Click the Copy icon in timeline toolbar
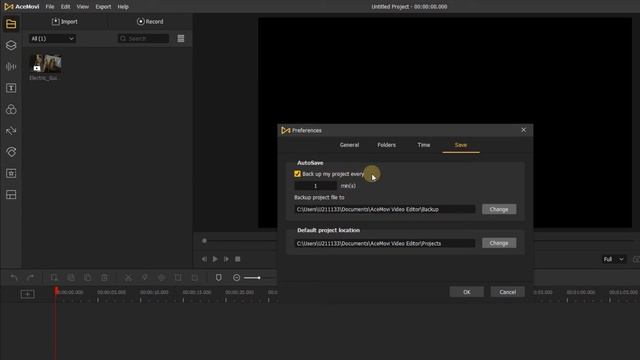Viewport: 640px width, 360px height. coord(71,278)
